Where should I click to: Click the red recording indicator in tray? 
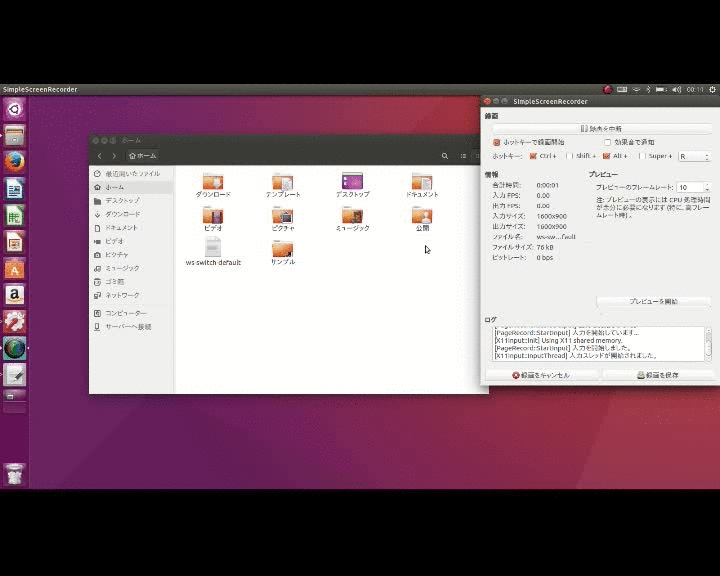tap(608, 90)
